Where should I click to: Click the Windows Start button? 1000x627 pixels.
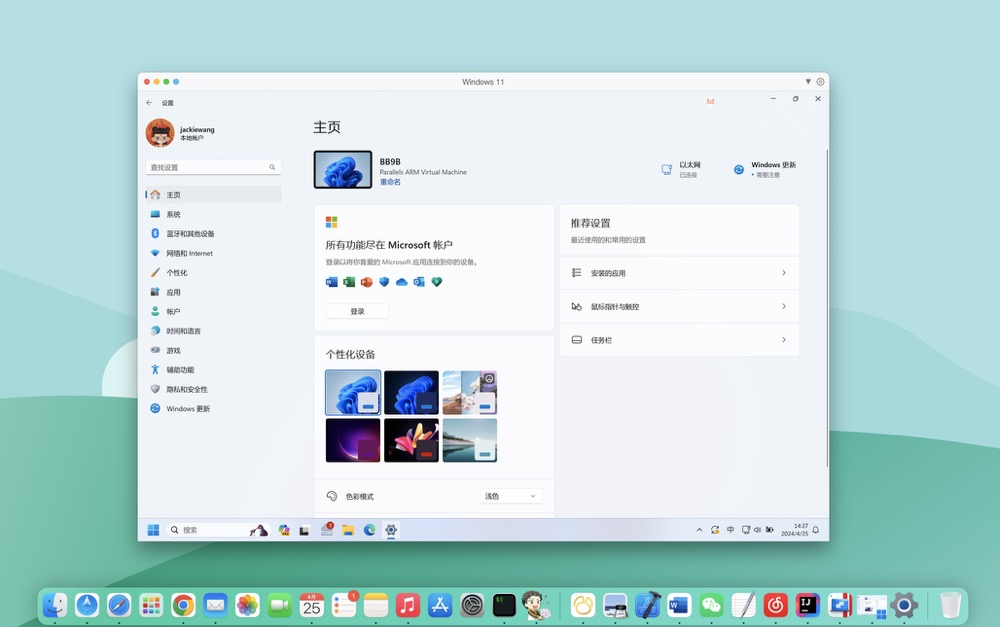pos(153,530)
